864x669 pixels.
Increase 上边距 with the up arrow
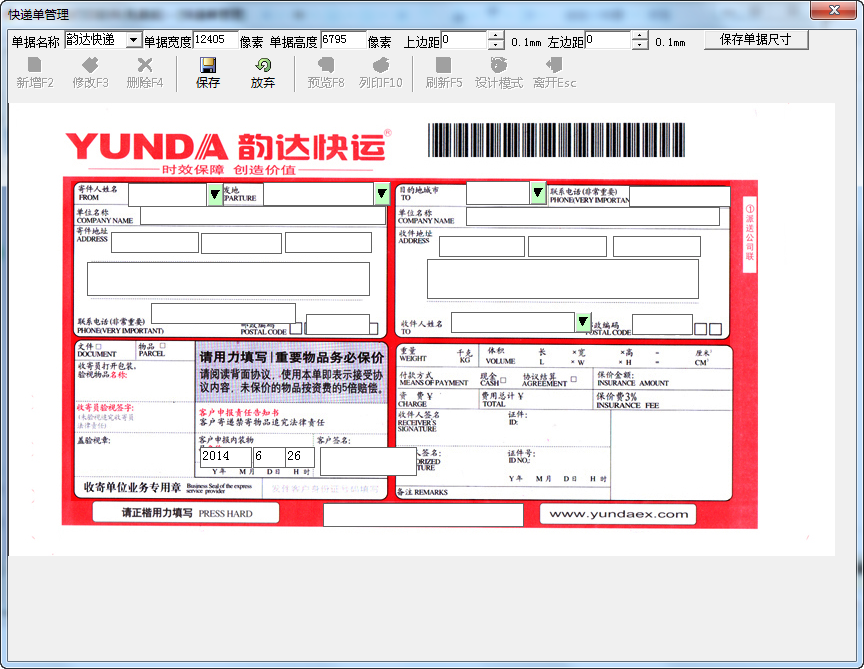click(496, 35)
